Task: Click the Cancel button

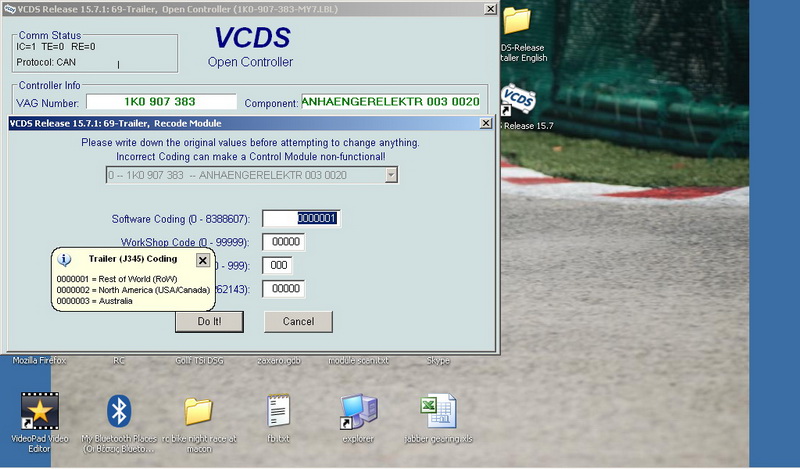Action: click(x=298, y=322)
